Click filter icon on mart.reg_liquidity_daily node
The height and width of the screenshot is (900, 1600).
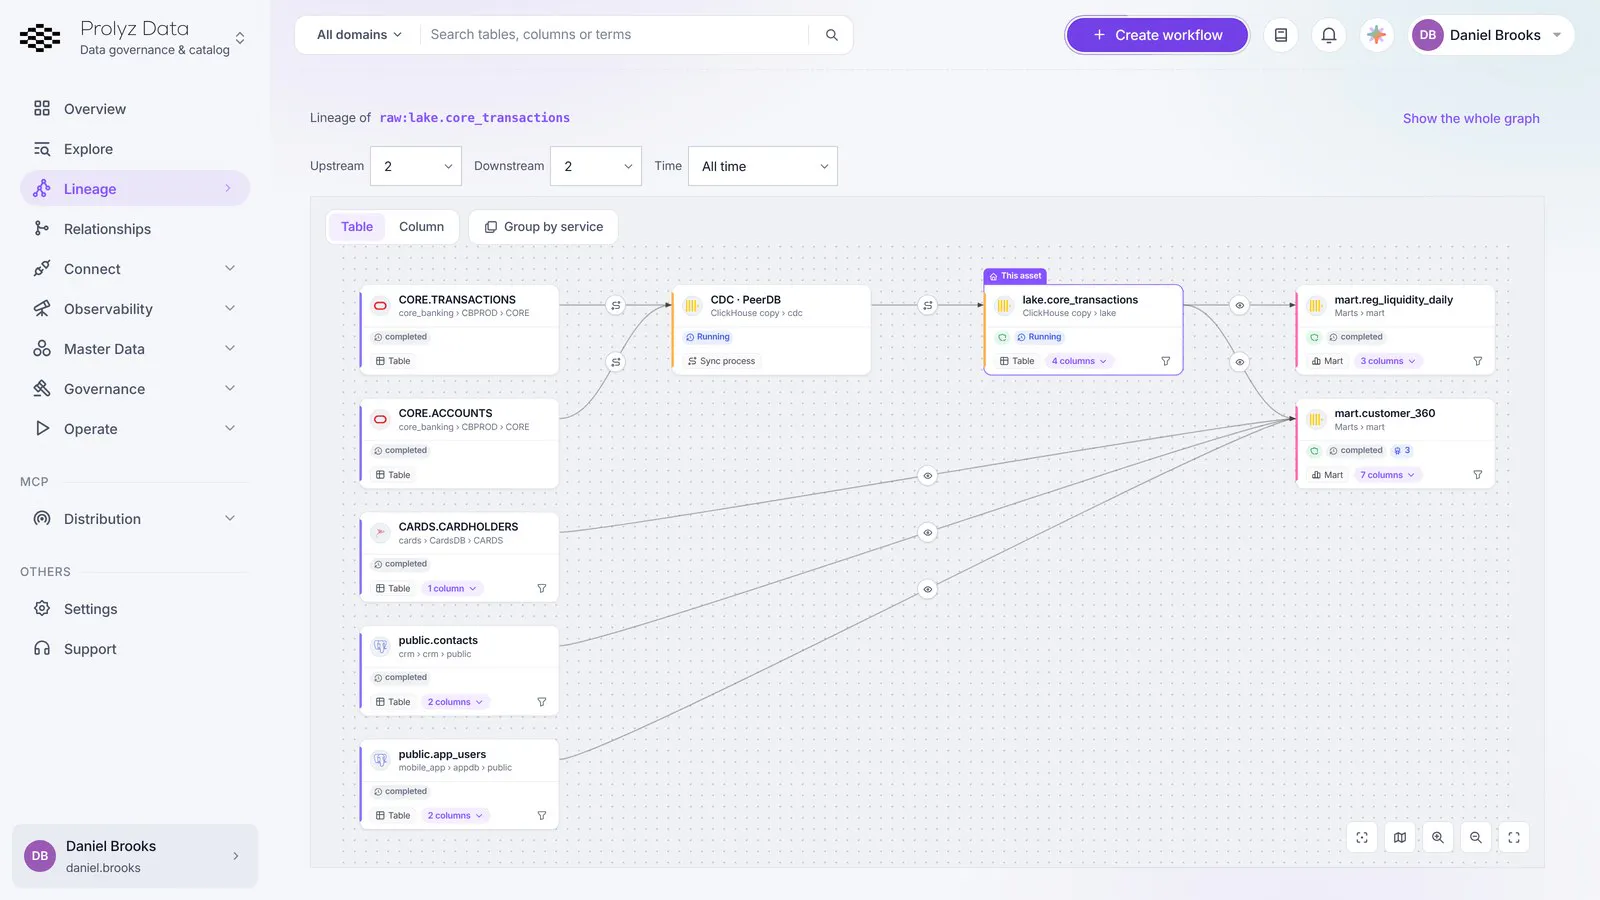[x=1478, y=361]
